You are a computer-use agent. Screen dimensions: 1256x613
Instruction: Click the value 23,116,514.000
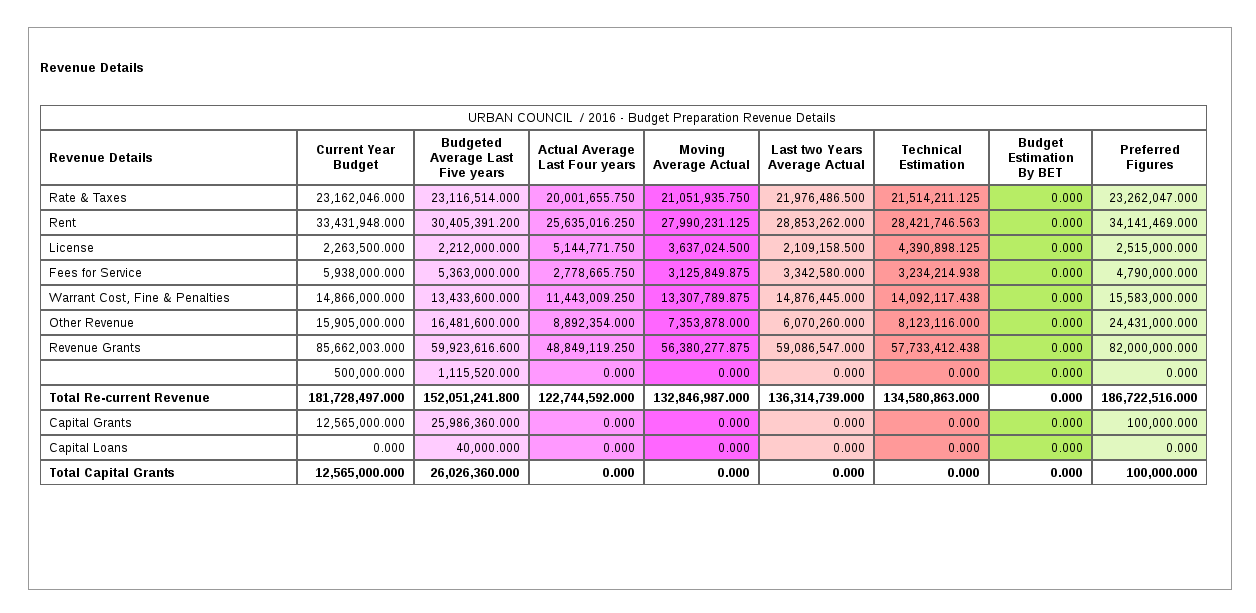pos(475,198)
